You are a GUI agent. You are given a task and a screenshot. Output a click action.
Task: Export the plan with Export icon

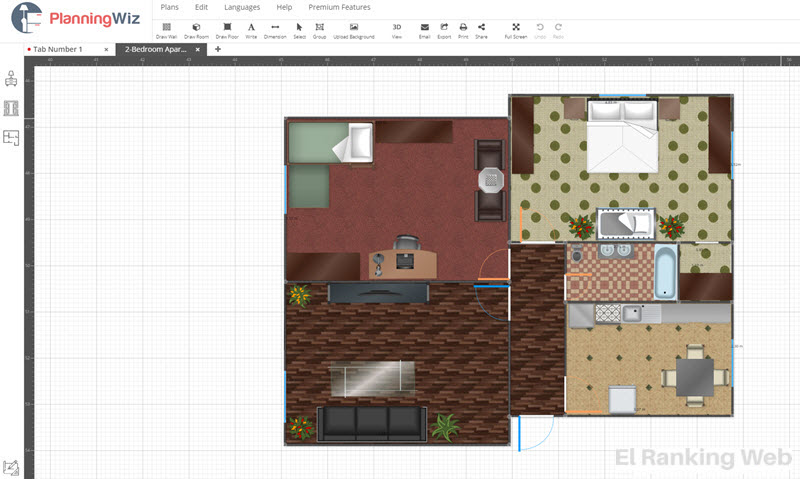click(x=444, y=29)
